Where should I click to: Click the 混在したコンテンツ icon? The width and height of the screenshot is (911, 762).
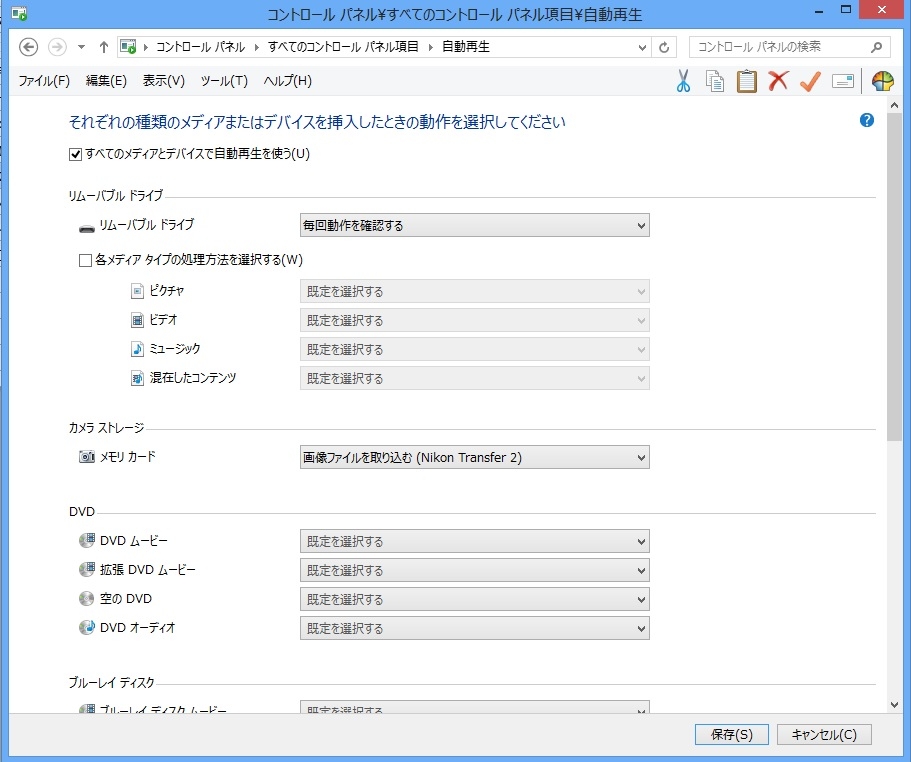pos(137,378)
